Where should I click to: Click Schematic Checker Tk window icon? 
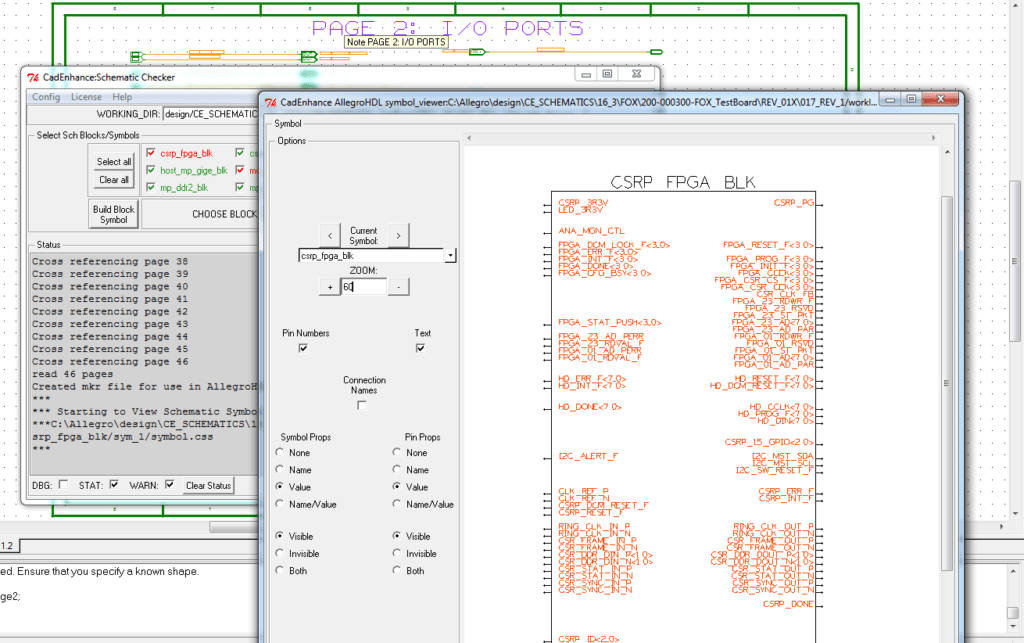(x=33, y=77)
